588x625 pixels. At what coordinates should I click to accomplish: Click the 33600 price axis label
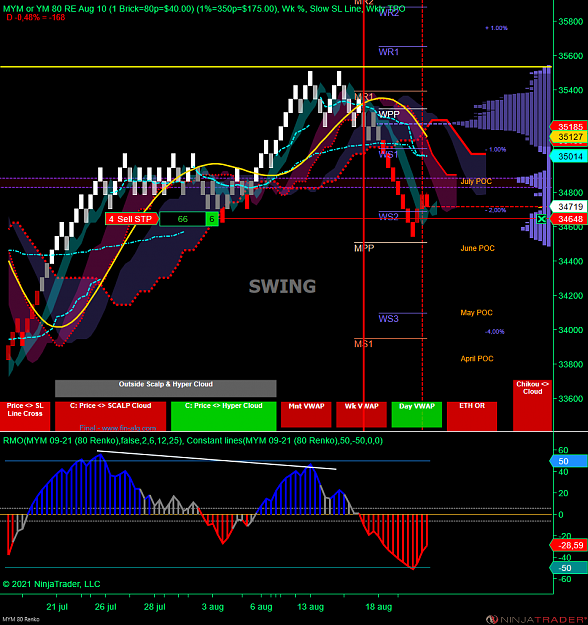(570, 399)
